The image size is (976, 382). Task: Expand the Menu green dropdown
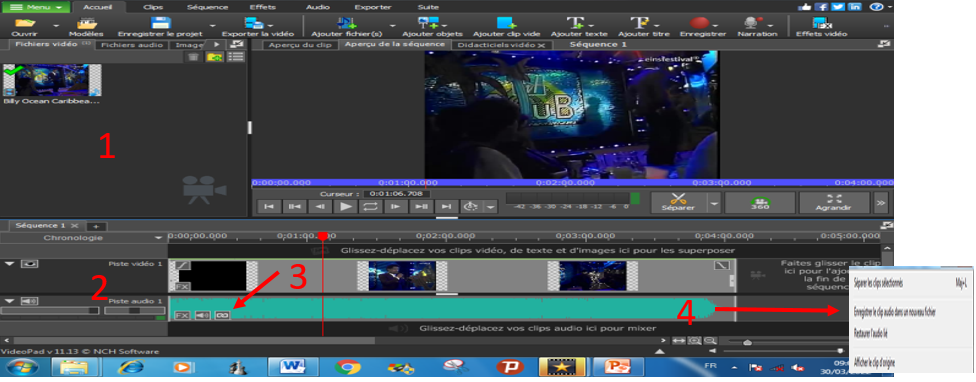point(37,7)
